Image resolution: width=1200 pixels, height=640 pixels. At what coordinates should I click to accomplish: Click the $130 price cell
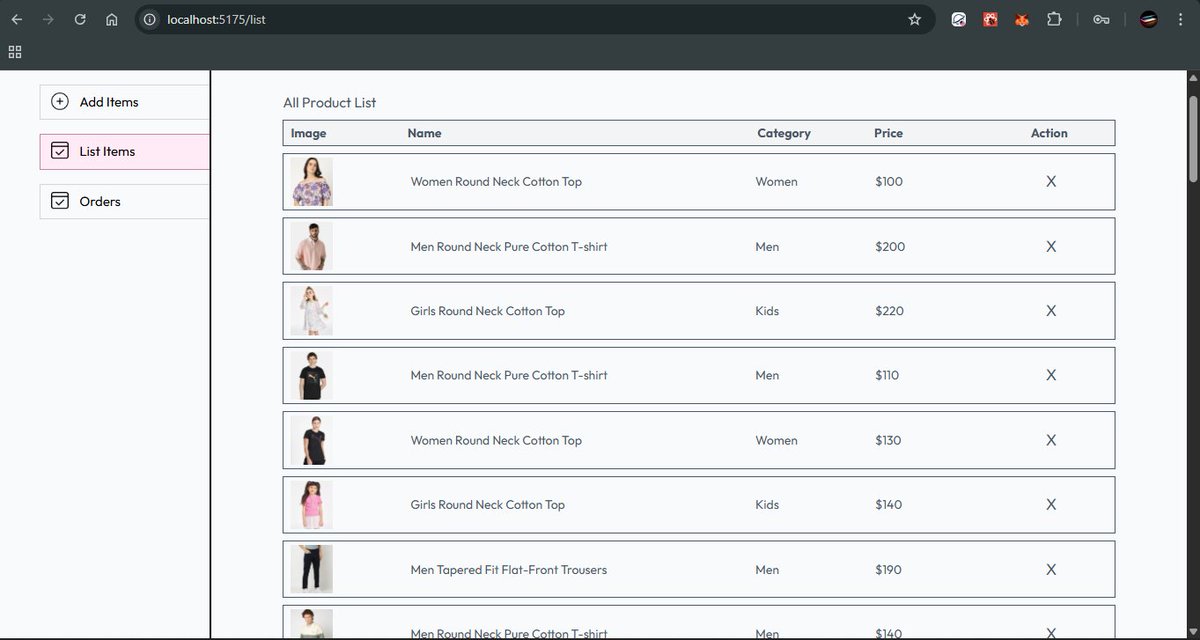tap(888, 440)
